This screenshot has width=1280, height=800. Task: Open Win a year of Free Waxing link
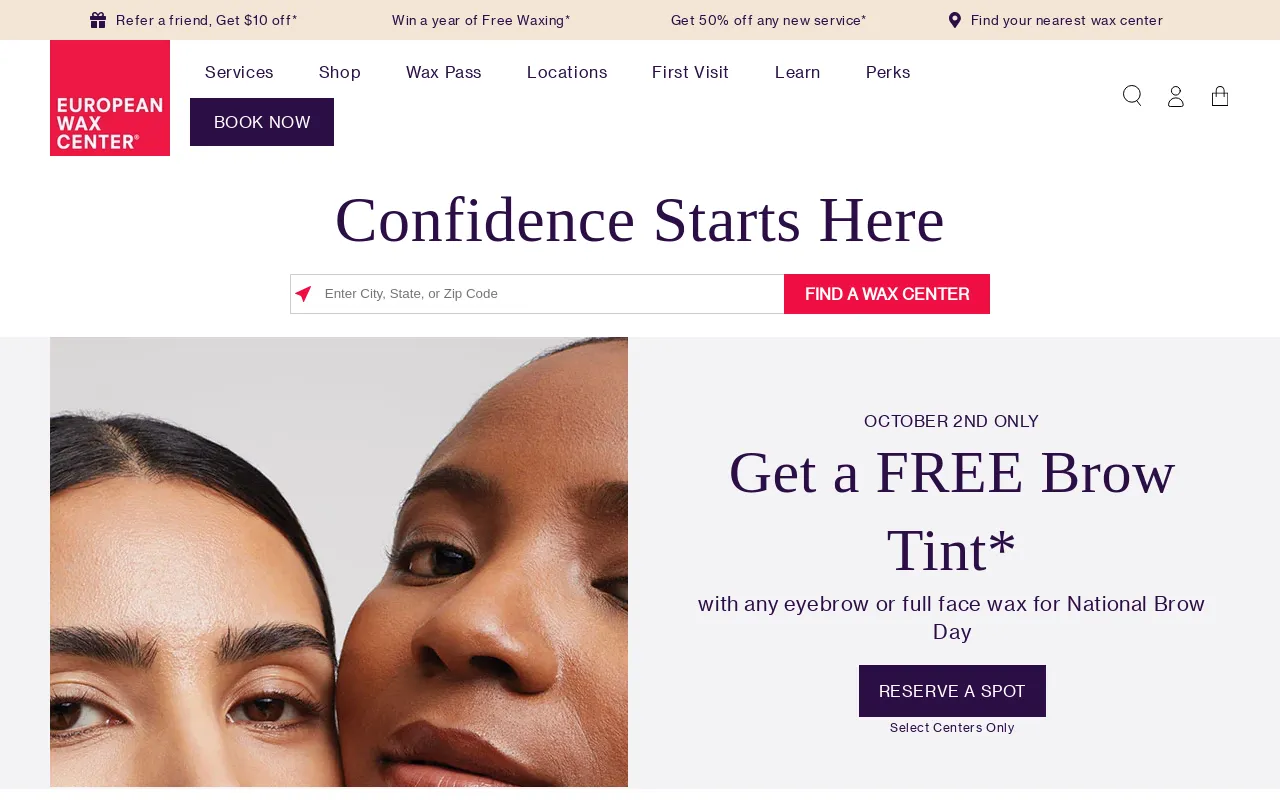pos(481,20)
